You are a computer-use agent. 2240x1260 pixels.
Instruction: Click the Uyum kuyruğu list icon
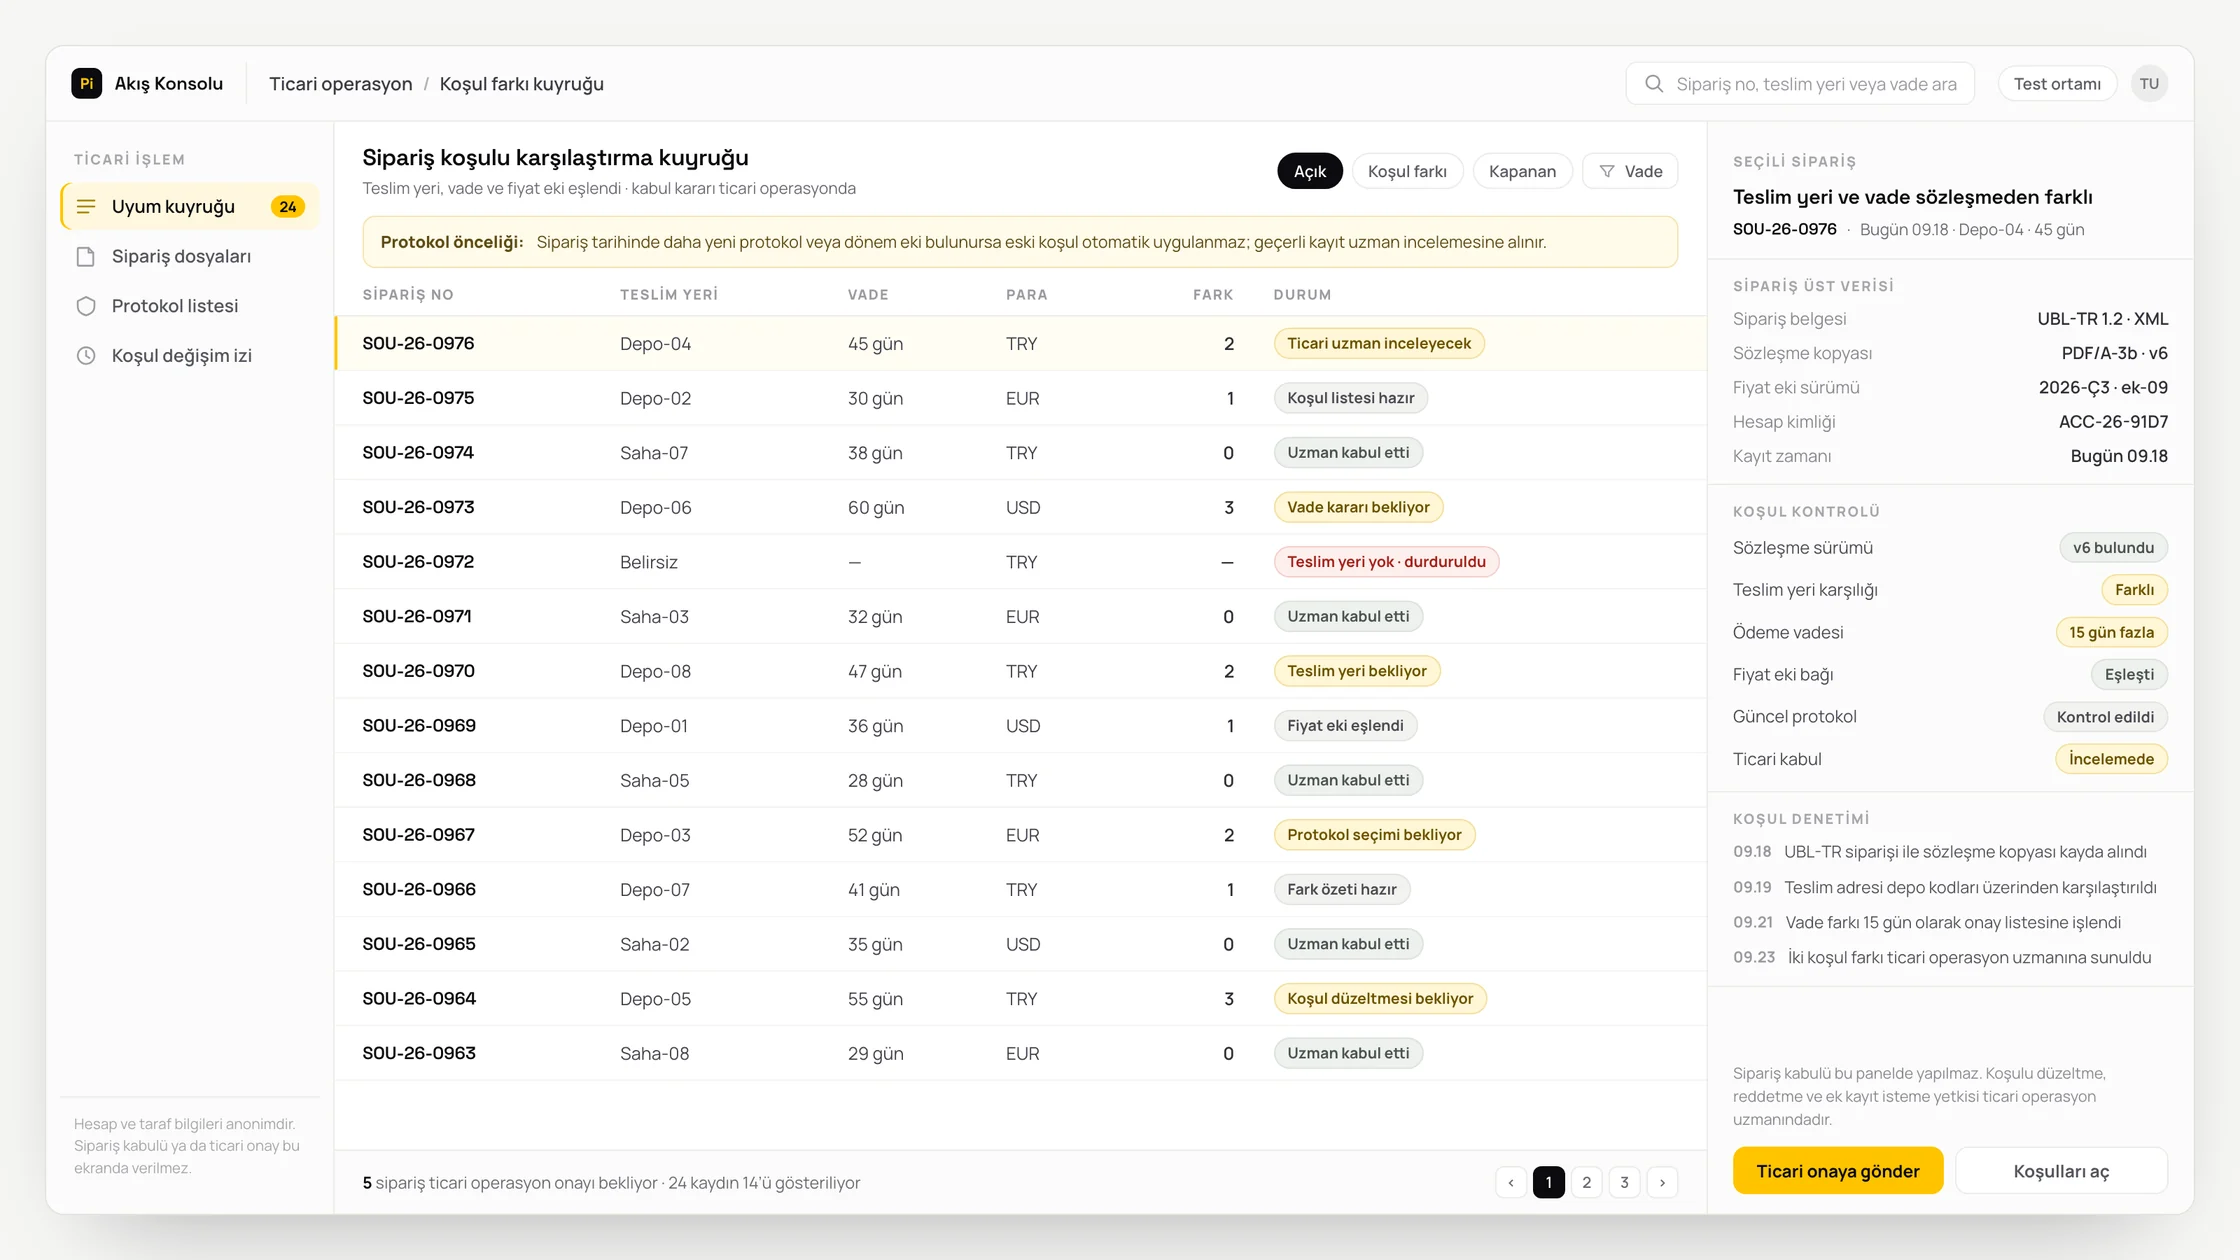pyautogui.click(x=86, y=206)
